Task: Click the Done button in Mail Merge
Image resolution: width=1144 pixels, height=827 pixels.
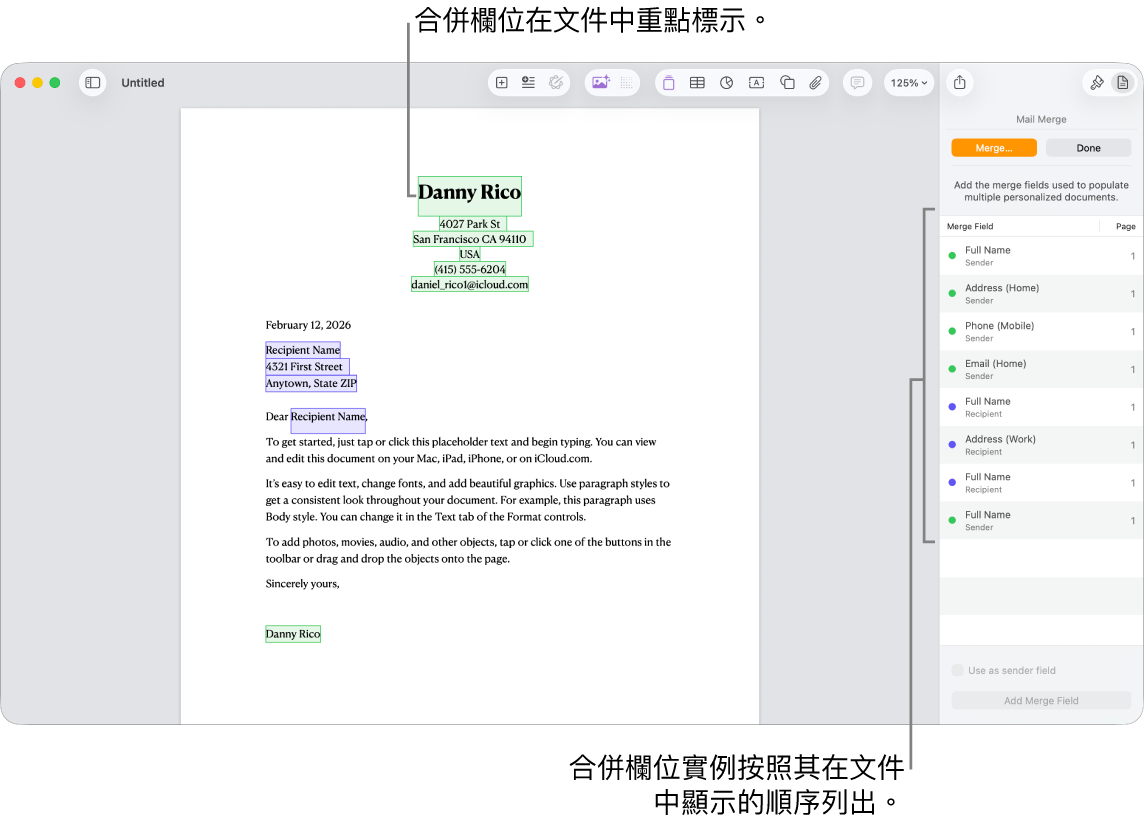Action: (1088, 148)
